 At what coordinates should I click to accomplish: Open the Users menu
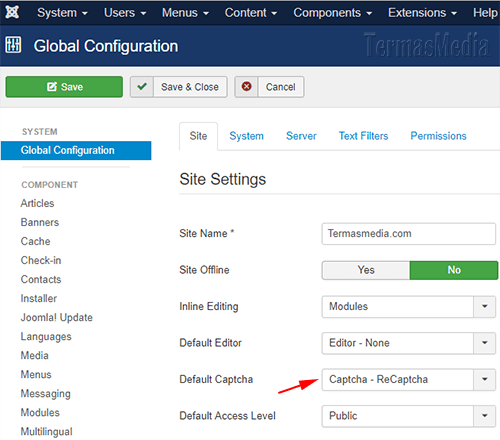[x=125, y=13]
